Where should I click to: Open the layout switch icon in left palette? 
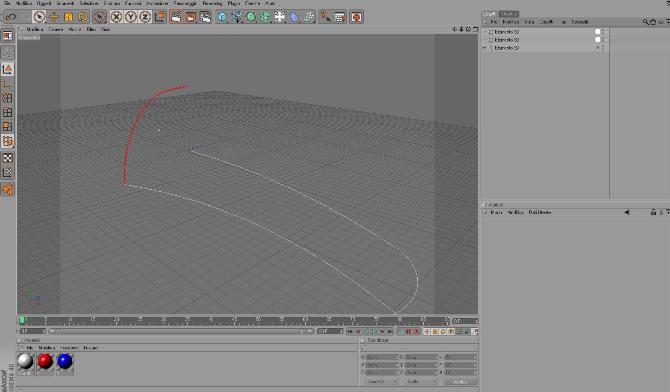(x=8, y=36)
